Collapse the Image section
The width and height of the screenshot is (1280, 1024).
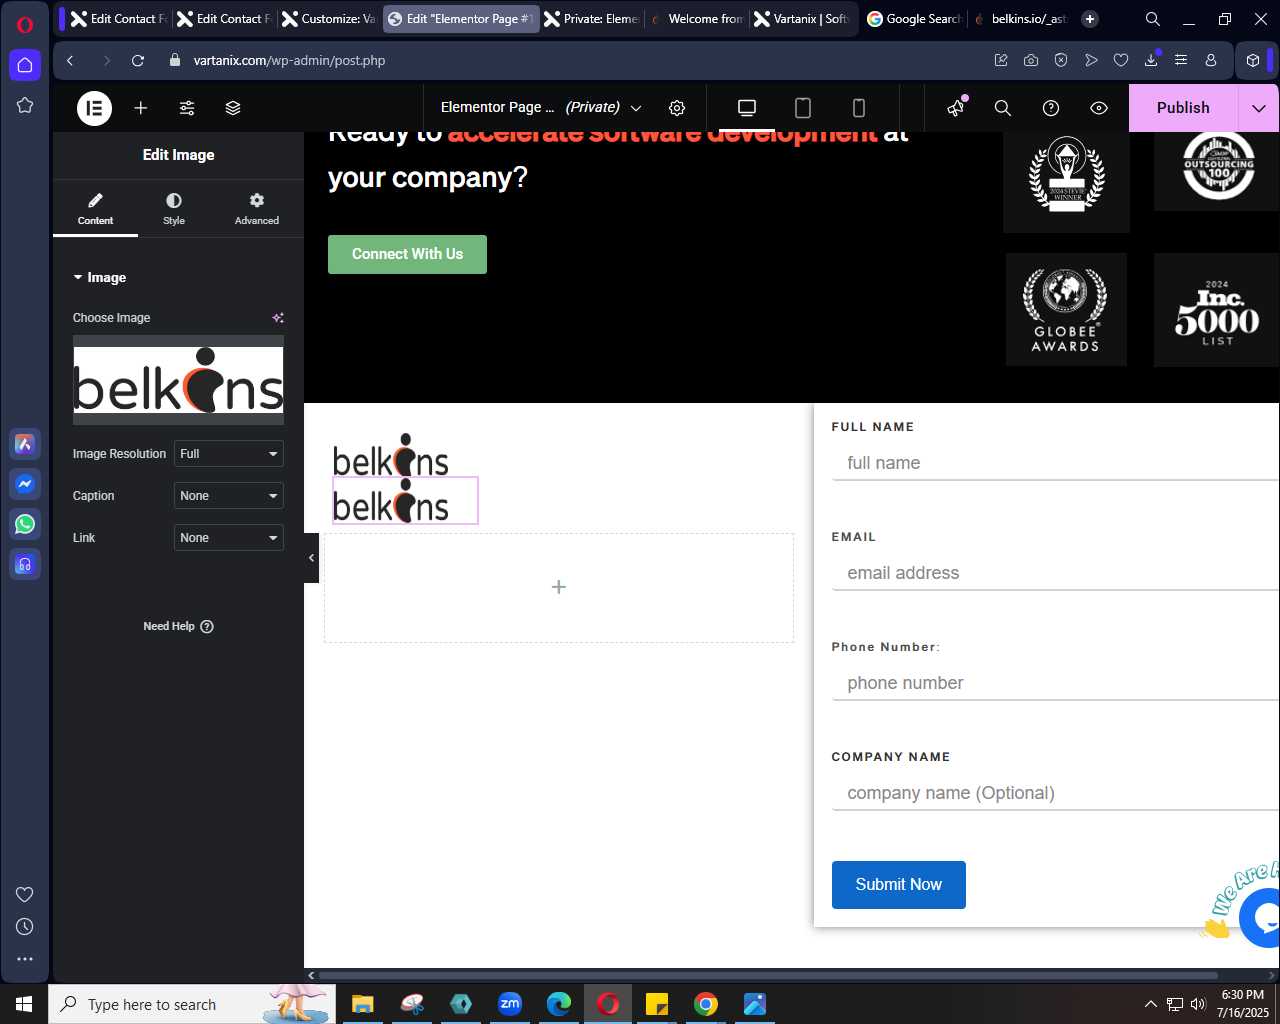click(x=100, y=277)
